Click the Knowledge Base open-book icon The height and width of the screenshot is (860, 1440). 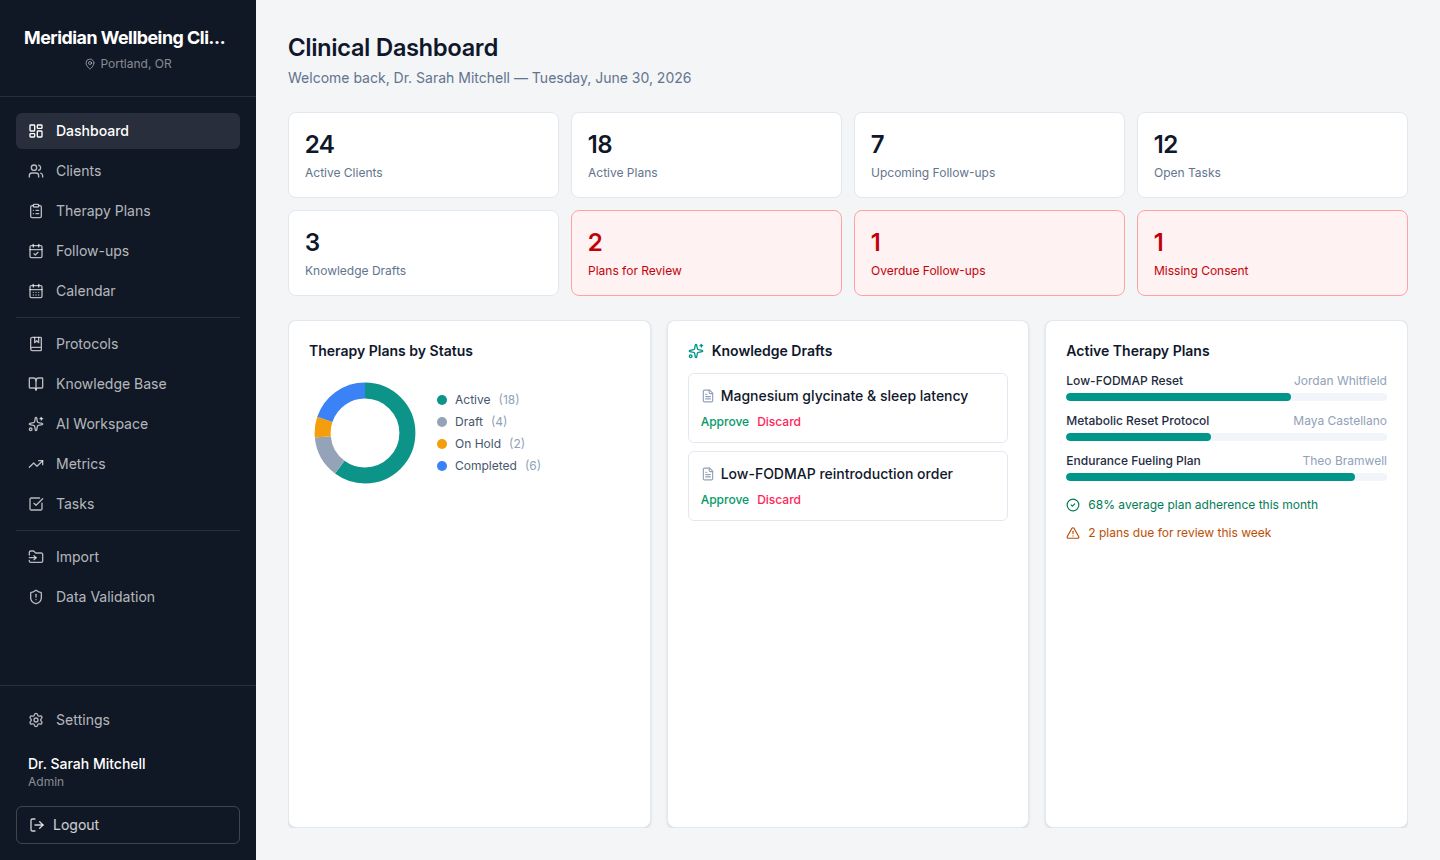coord(36,384)
